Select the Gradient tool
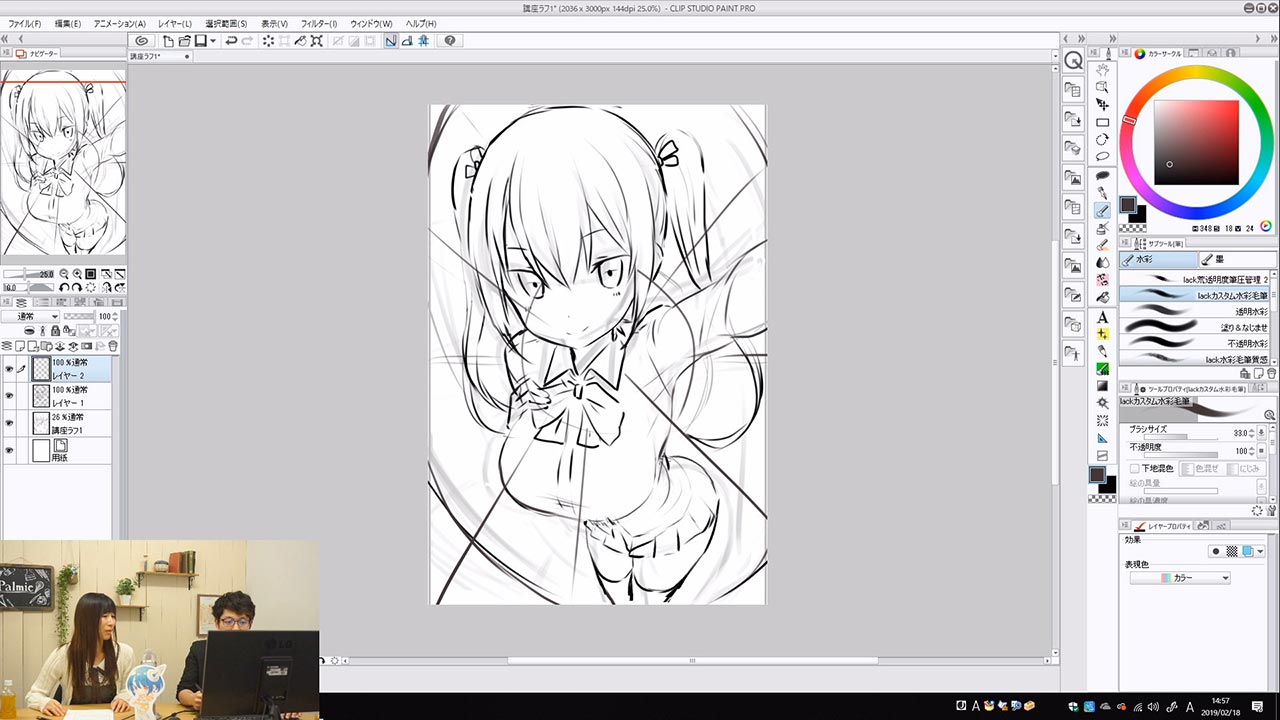Viewport: 1280px width, 720px height. [x=1102, y=386]
